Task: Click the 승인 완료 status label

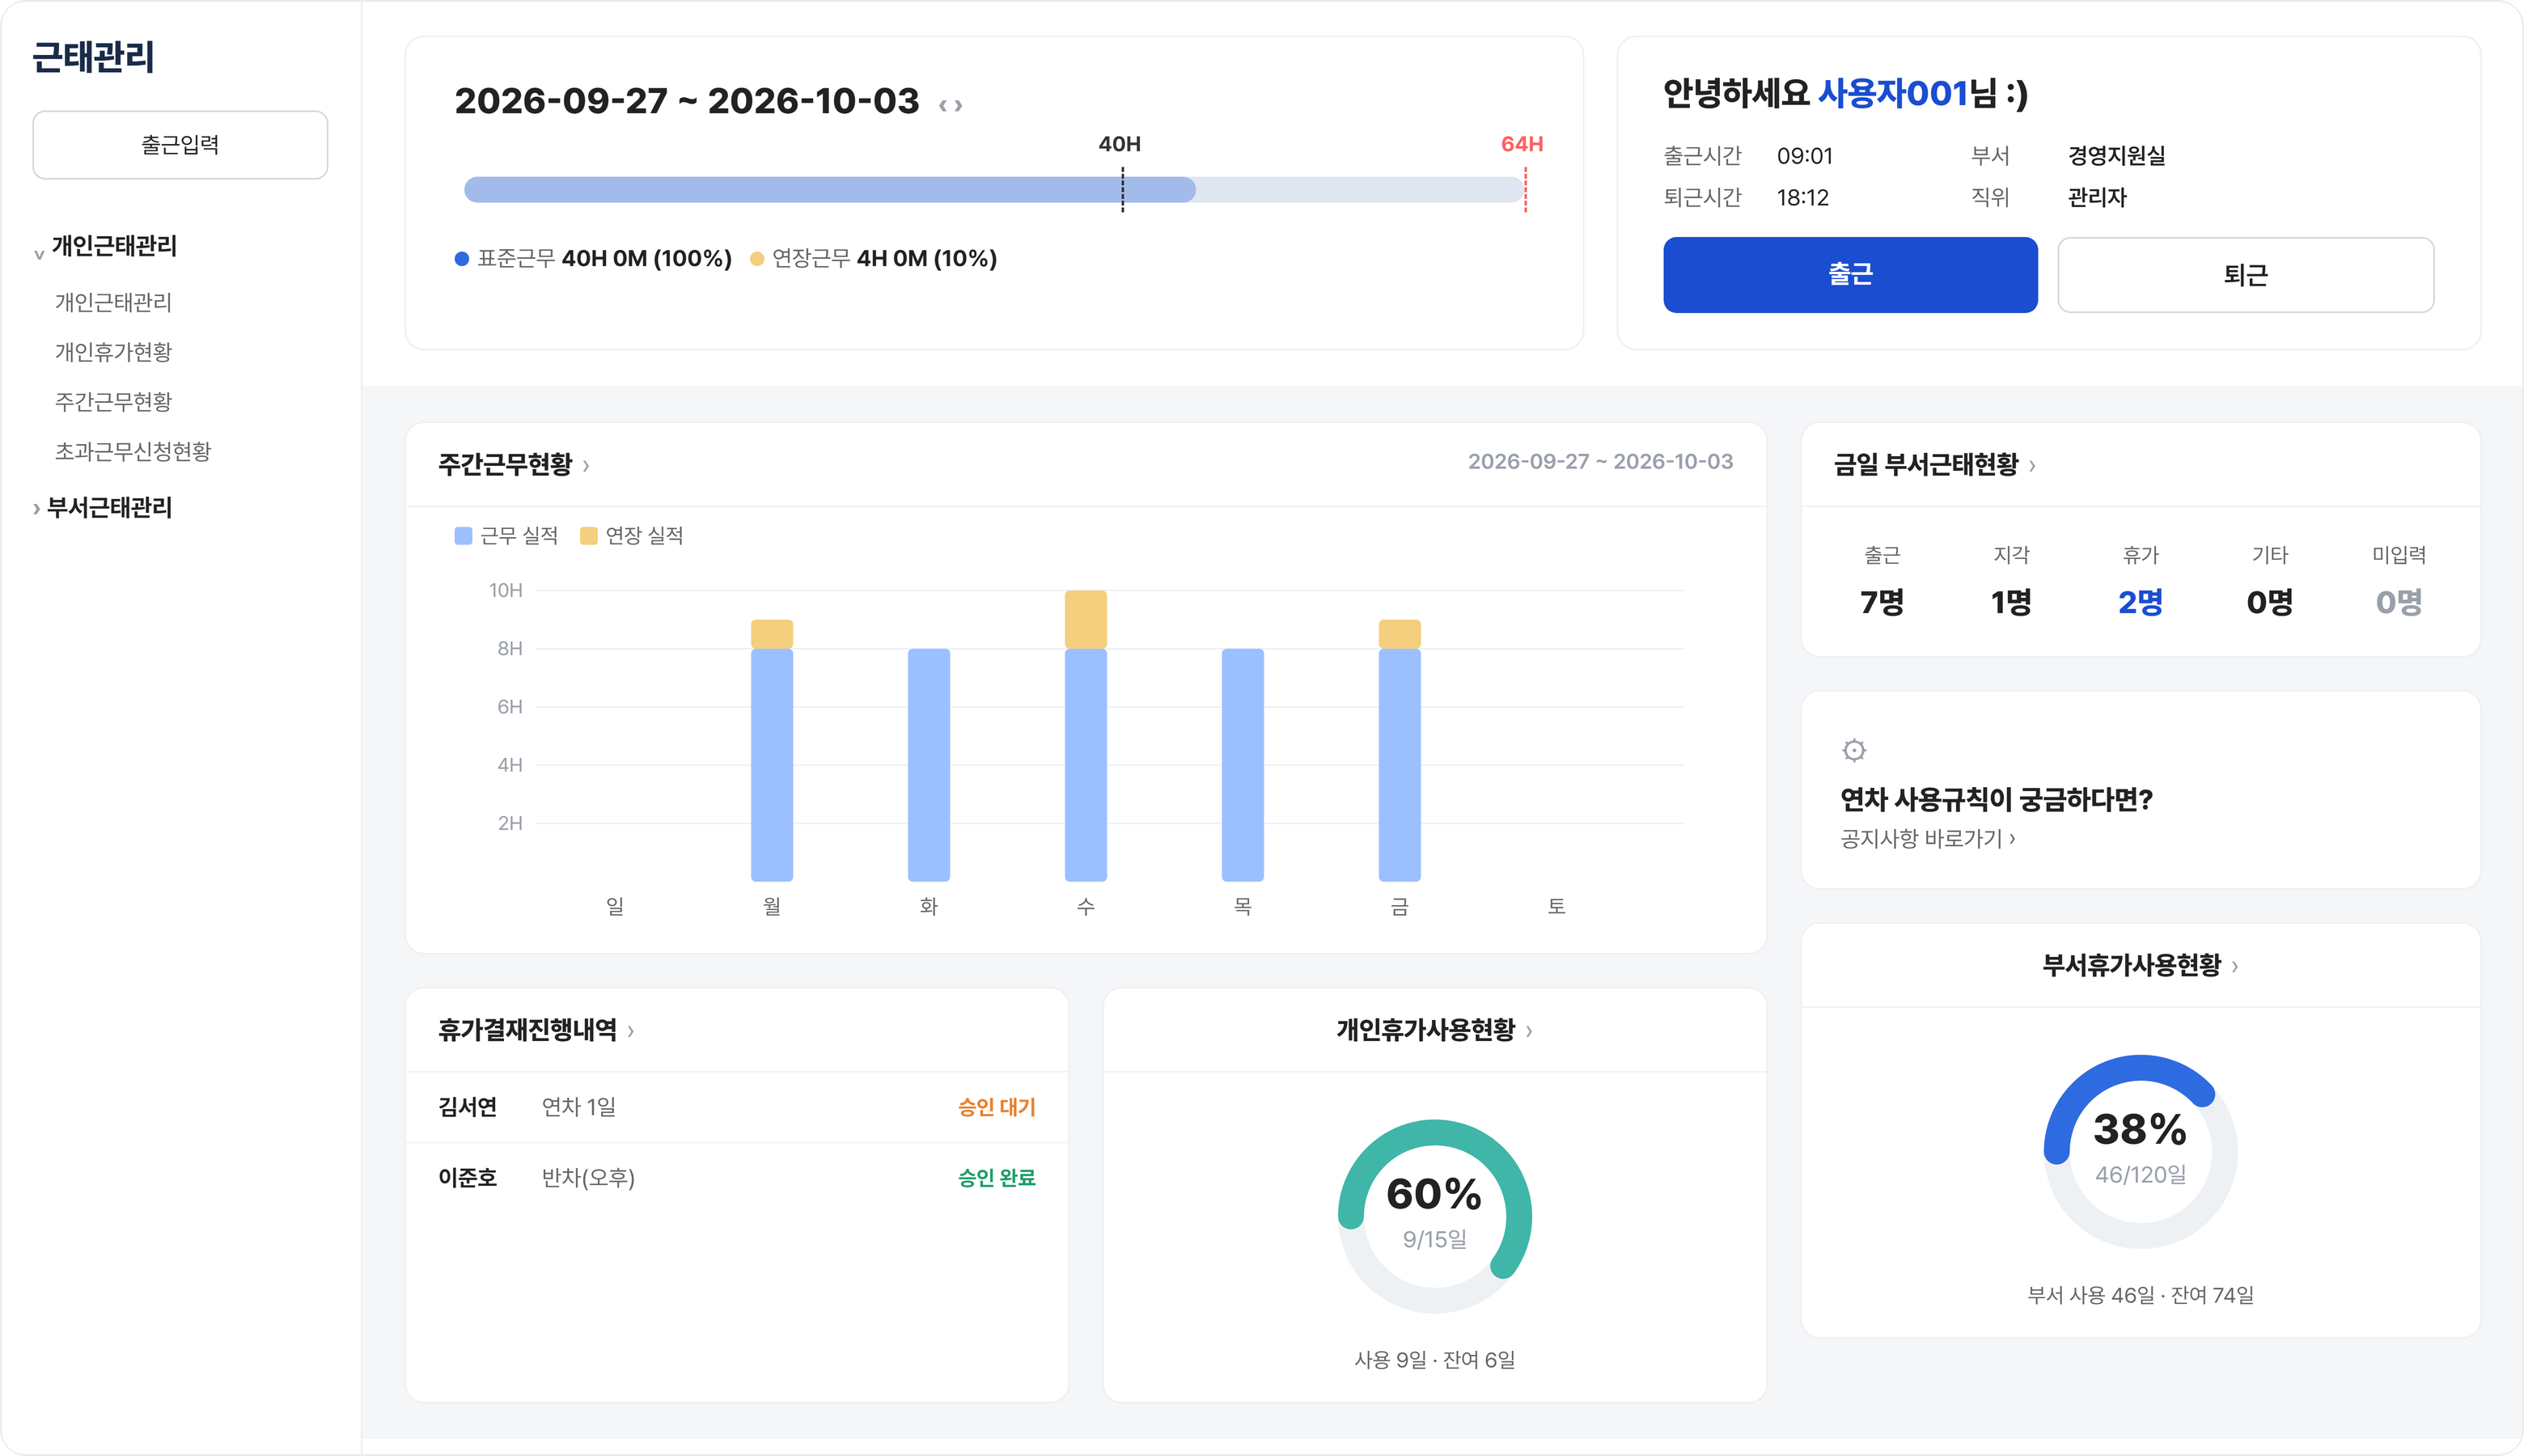Action: click(996, 1178)
